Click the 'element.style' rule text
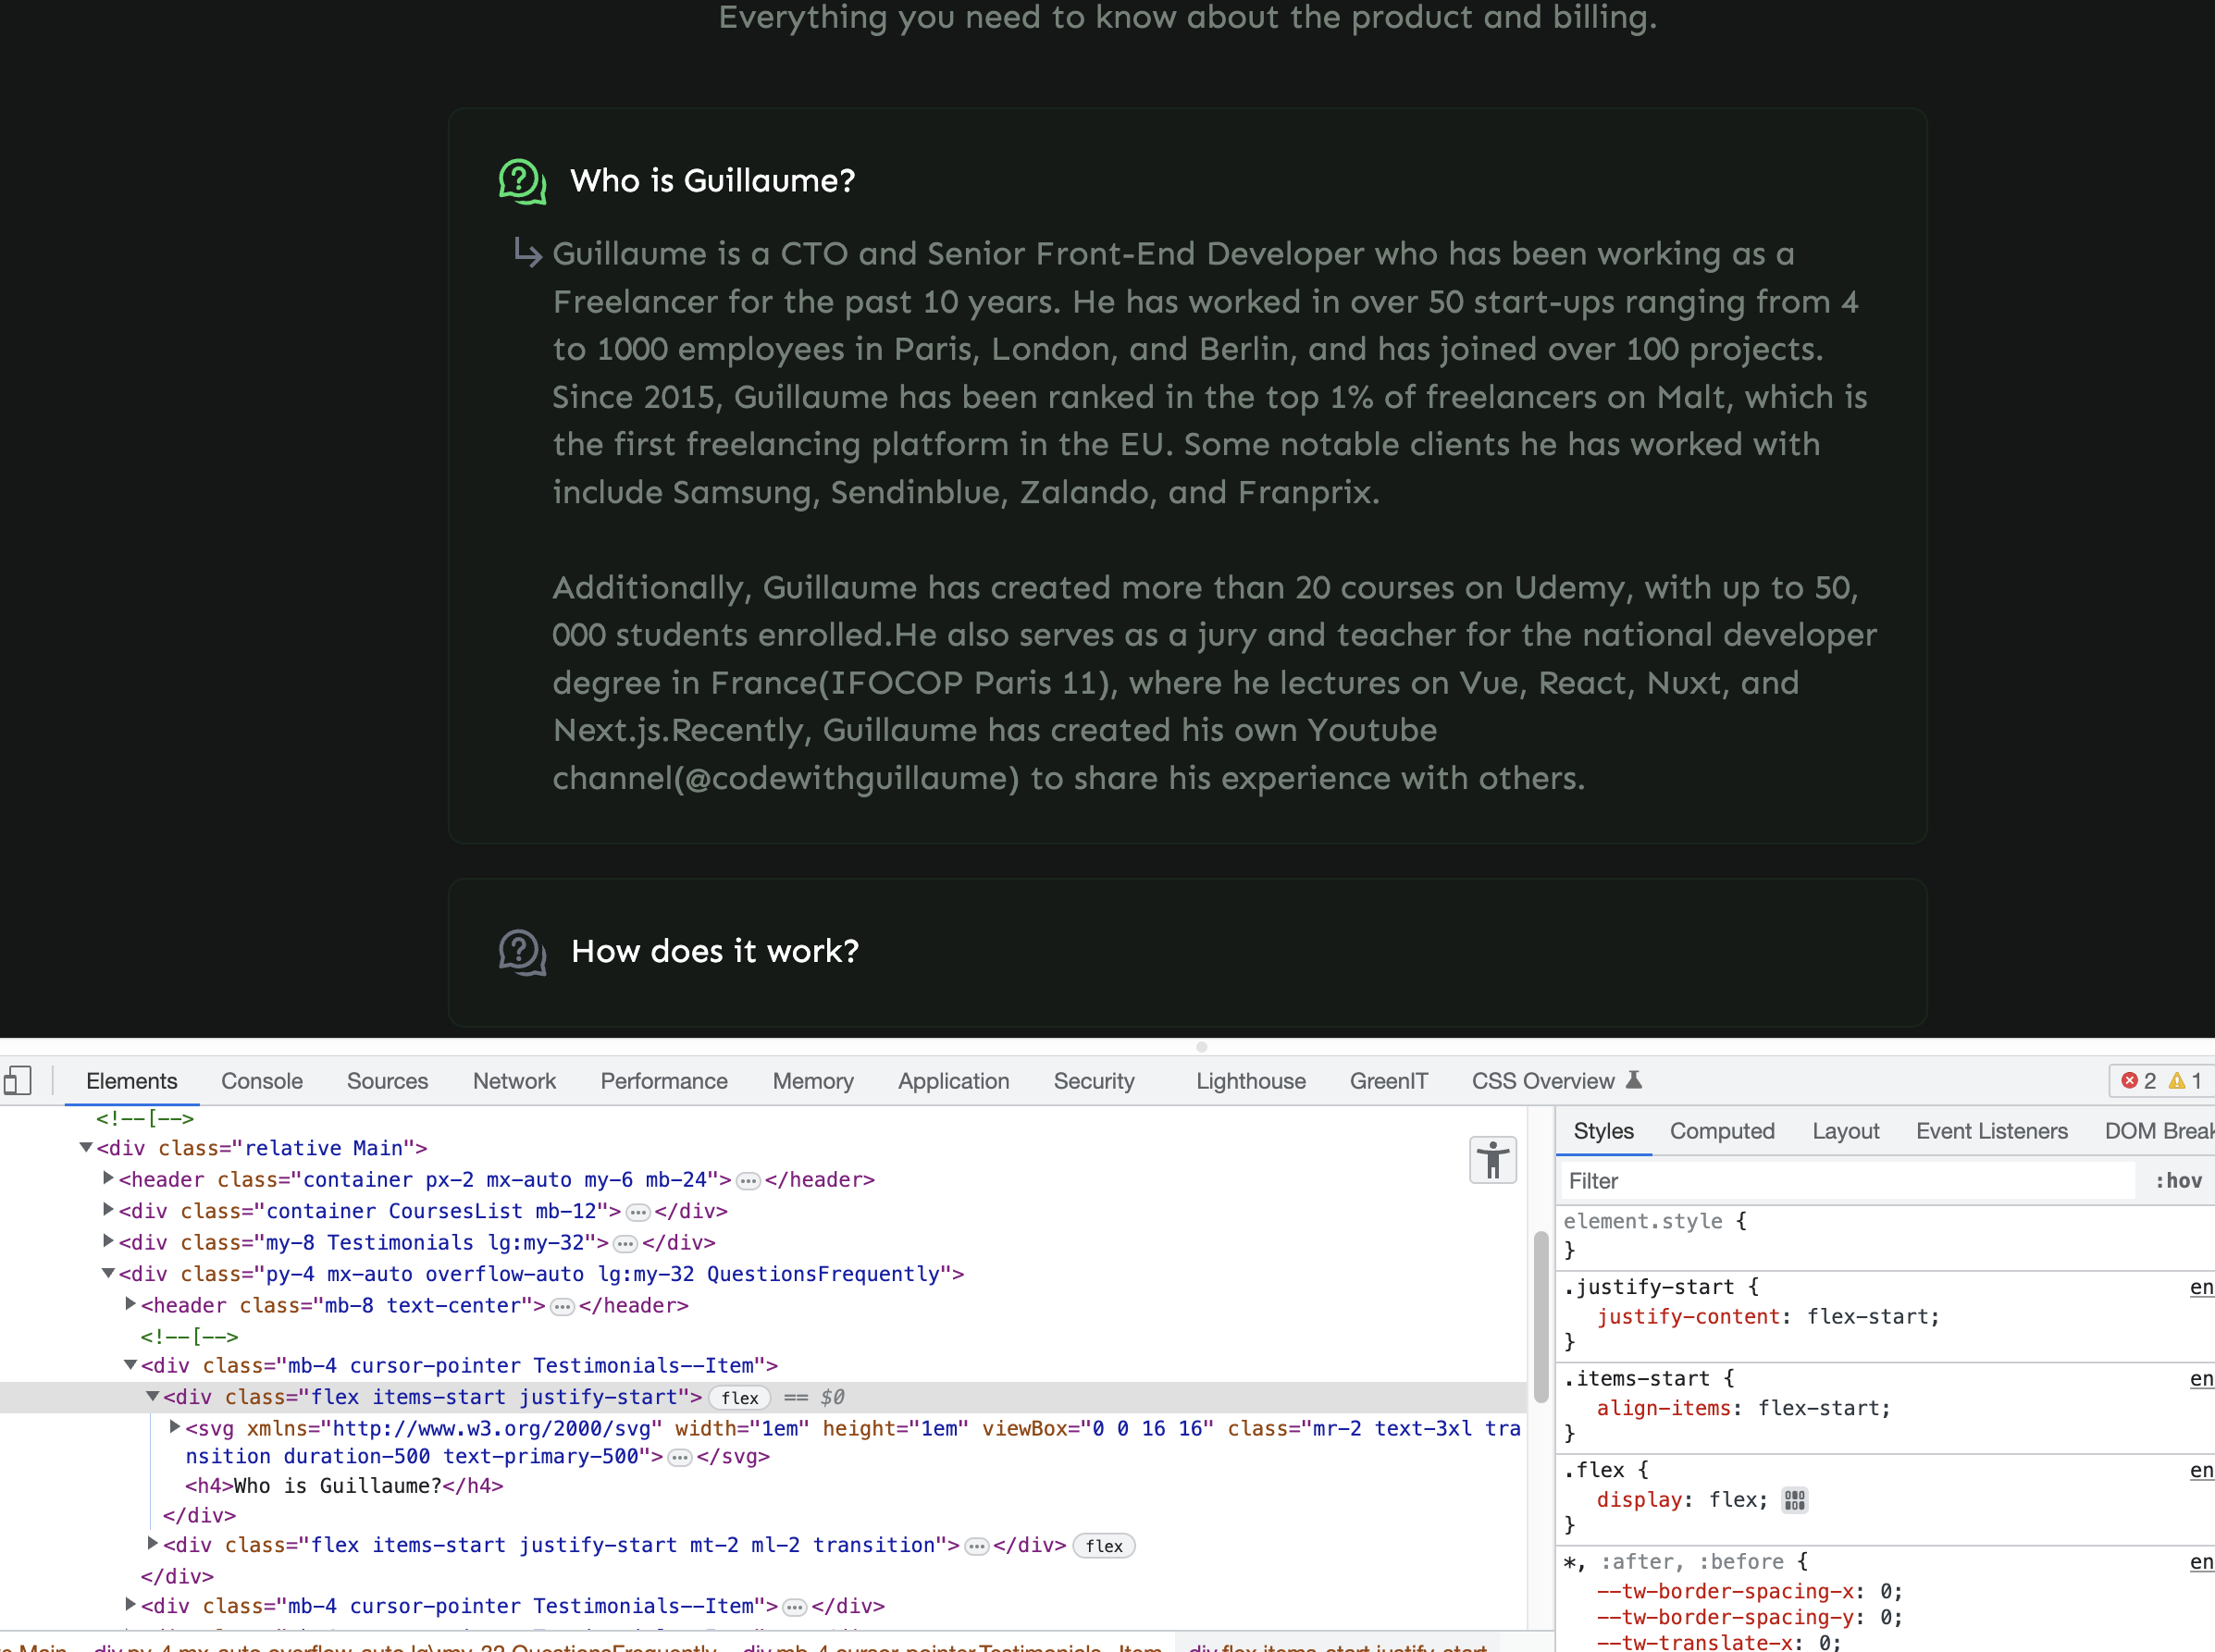The width and height of the screenshot is (2215, 1652). [x=1643, y=1221]
